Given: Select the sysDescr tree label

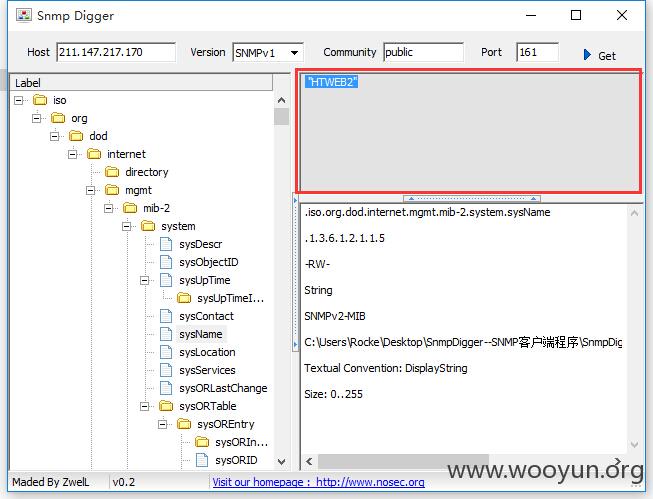Looking at the screenshot, I should [200, 245].
